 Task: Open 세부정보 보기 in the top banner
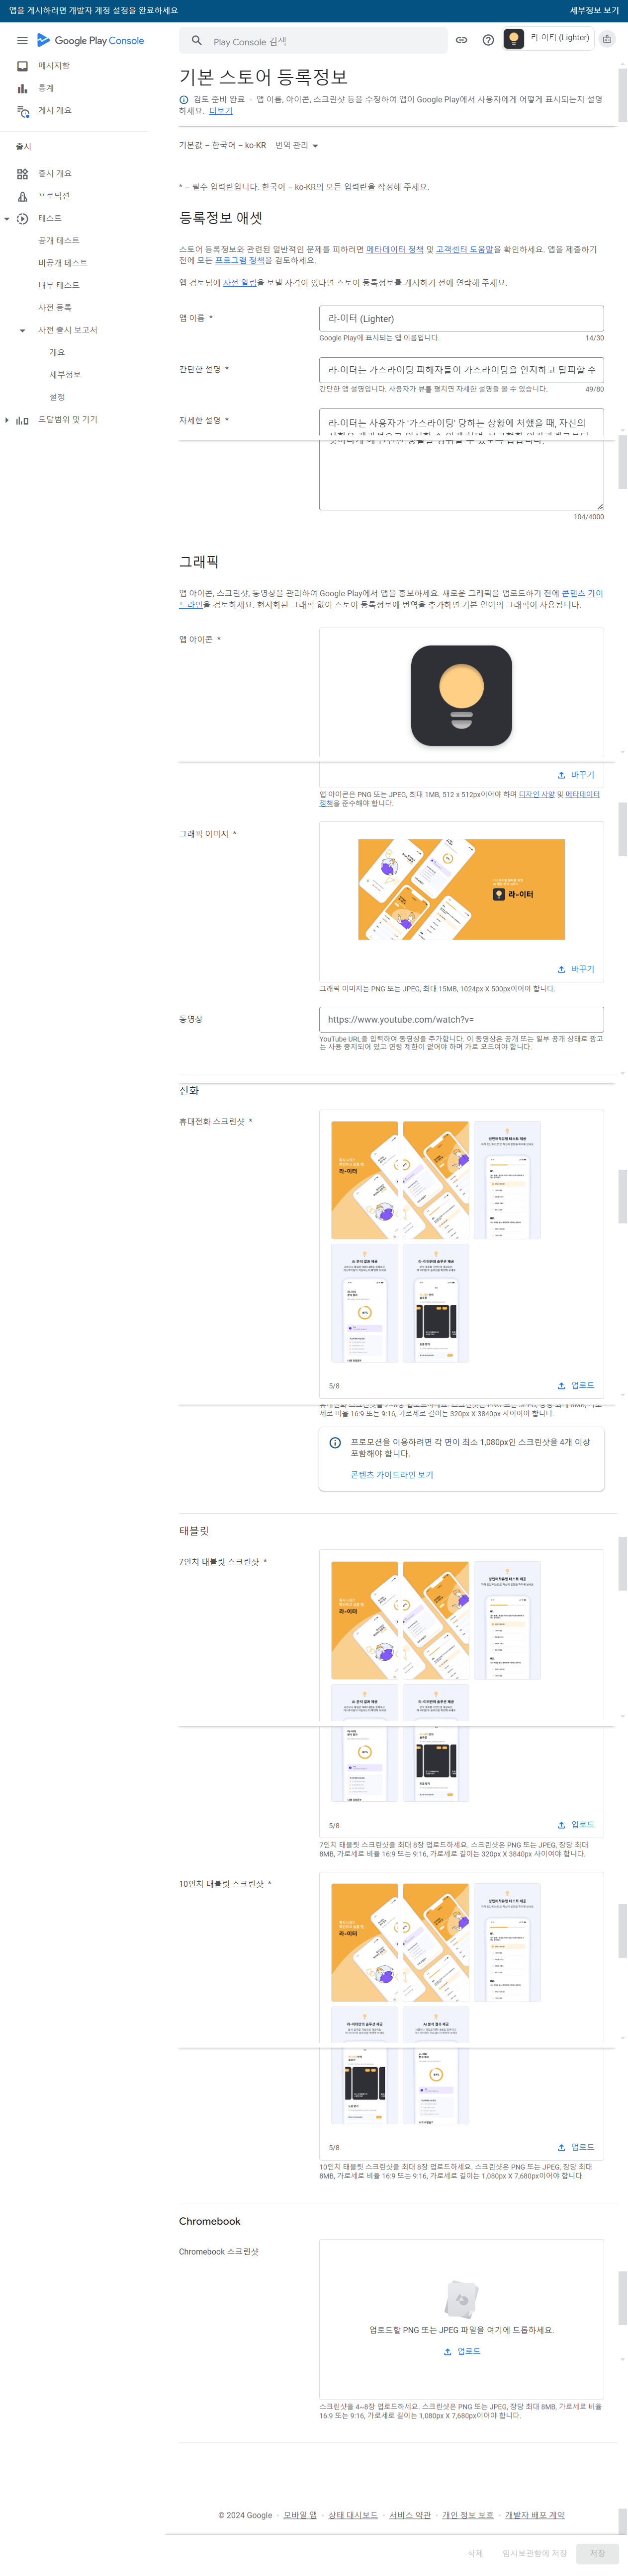coord(594,10)
